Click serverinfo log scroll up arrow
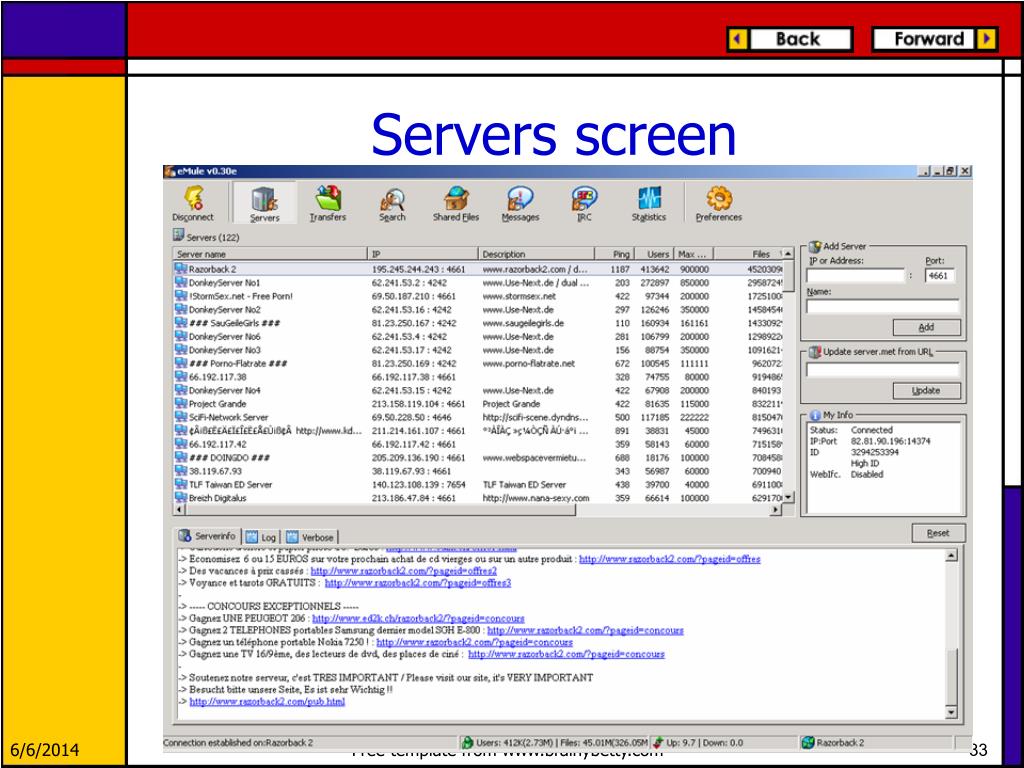 point(951,556)
